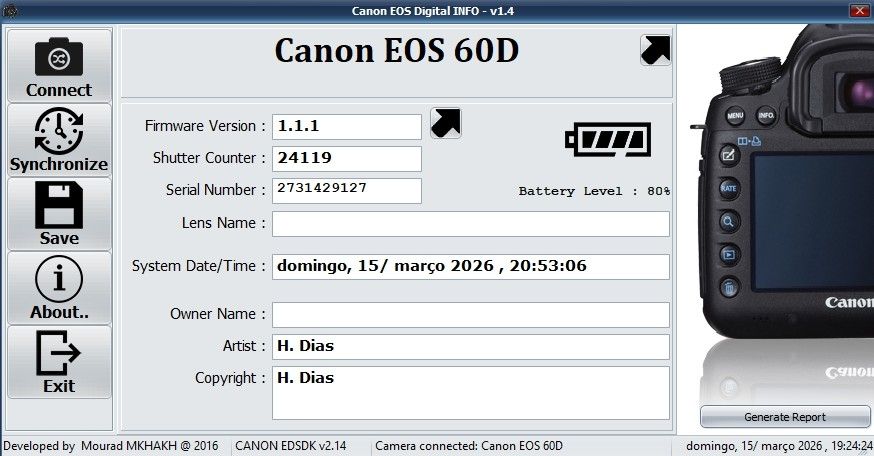The image size is (874, 456).
Task: Click the 'Artist :' label
Action: (x=244, y=346)
